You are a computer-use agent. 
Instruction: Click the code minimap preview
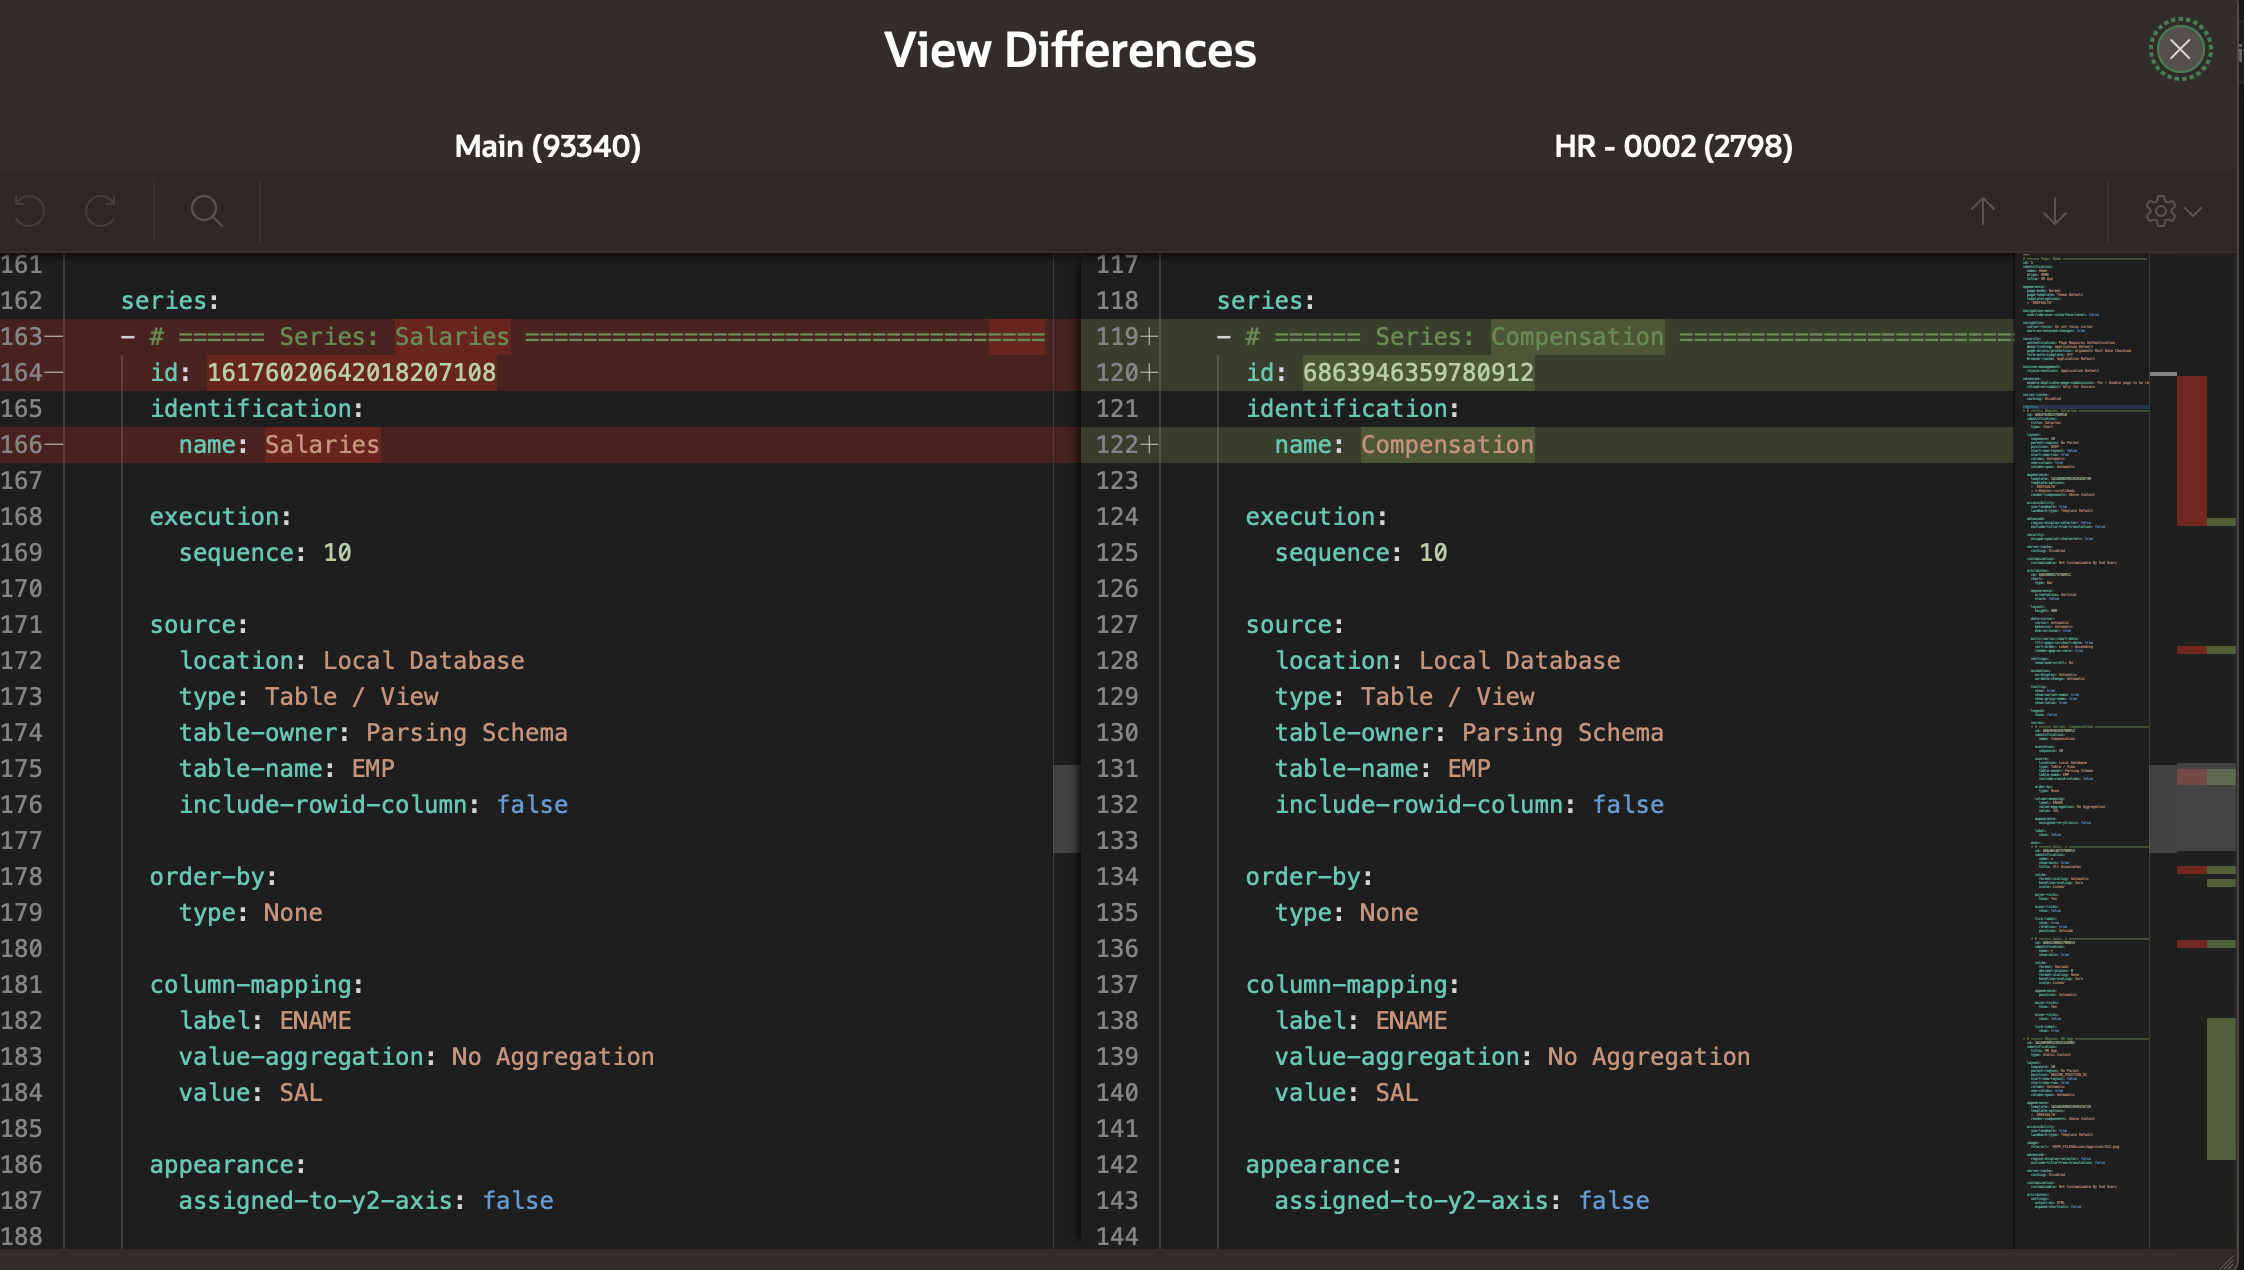[2080, 700]
